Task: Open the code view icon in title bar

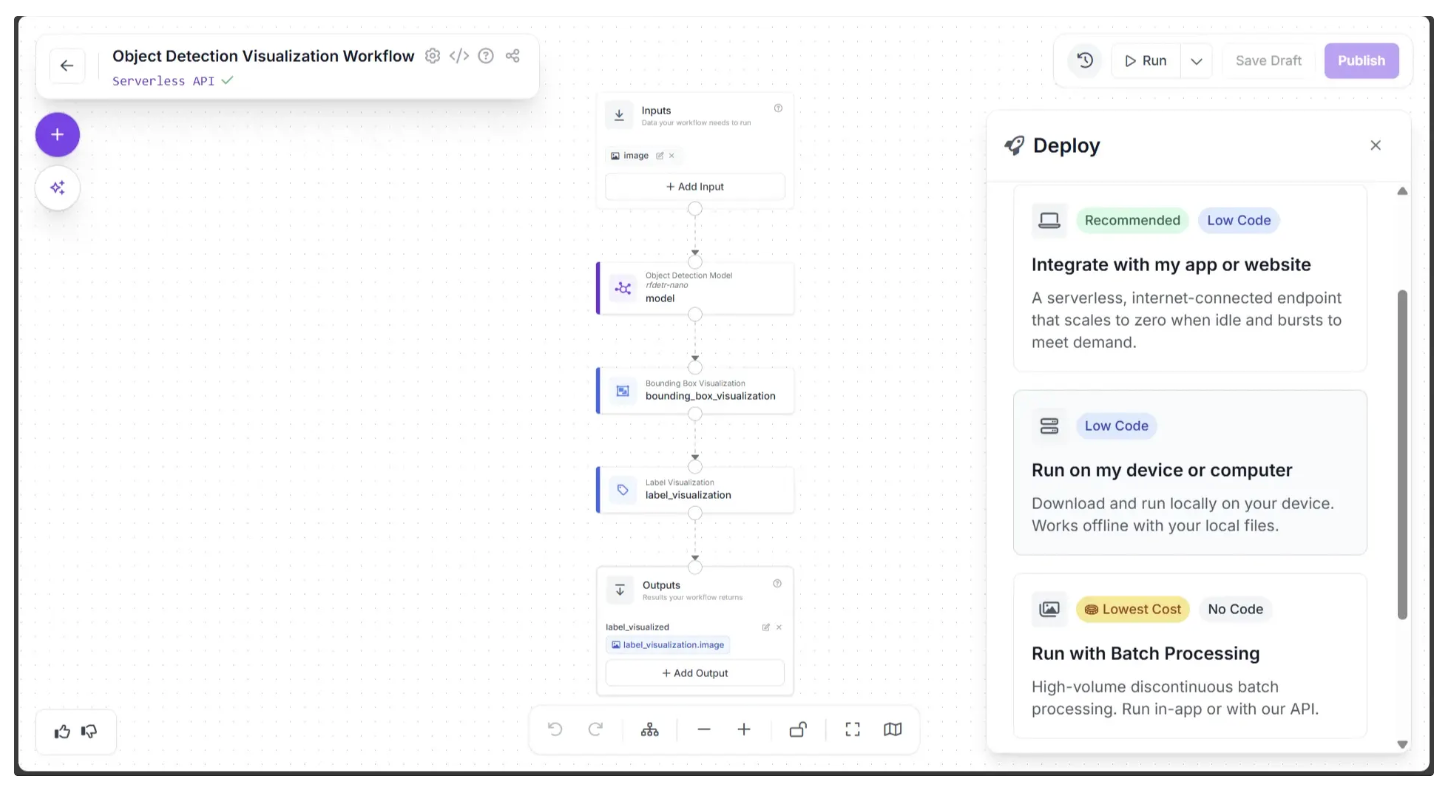Action: click(459, 56)
